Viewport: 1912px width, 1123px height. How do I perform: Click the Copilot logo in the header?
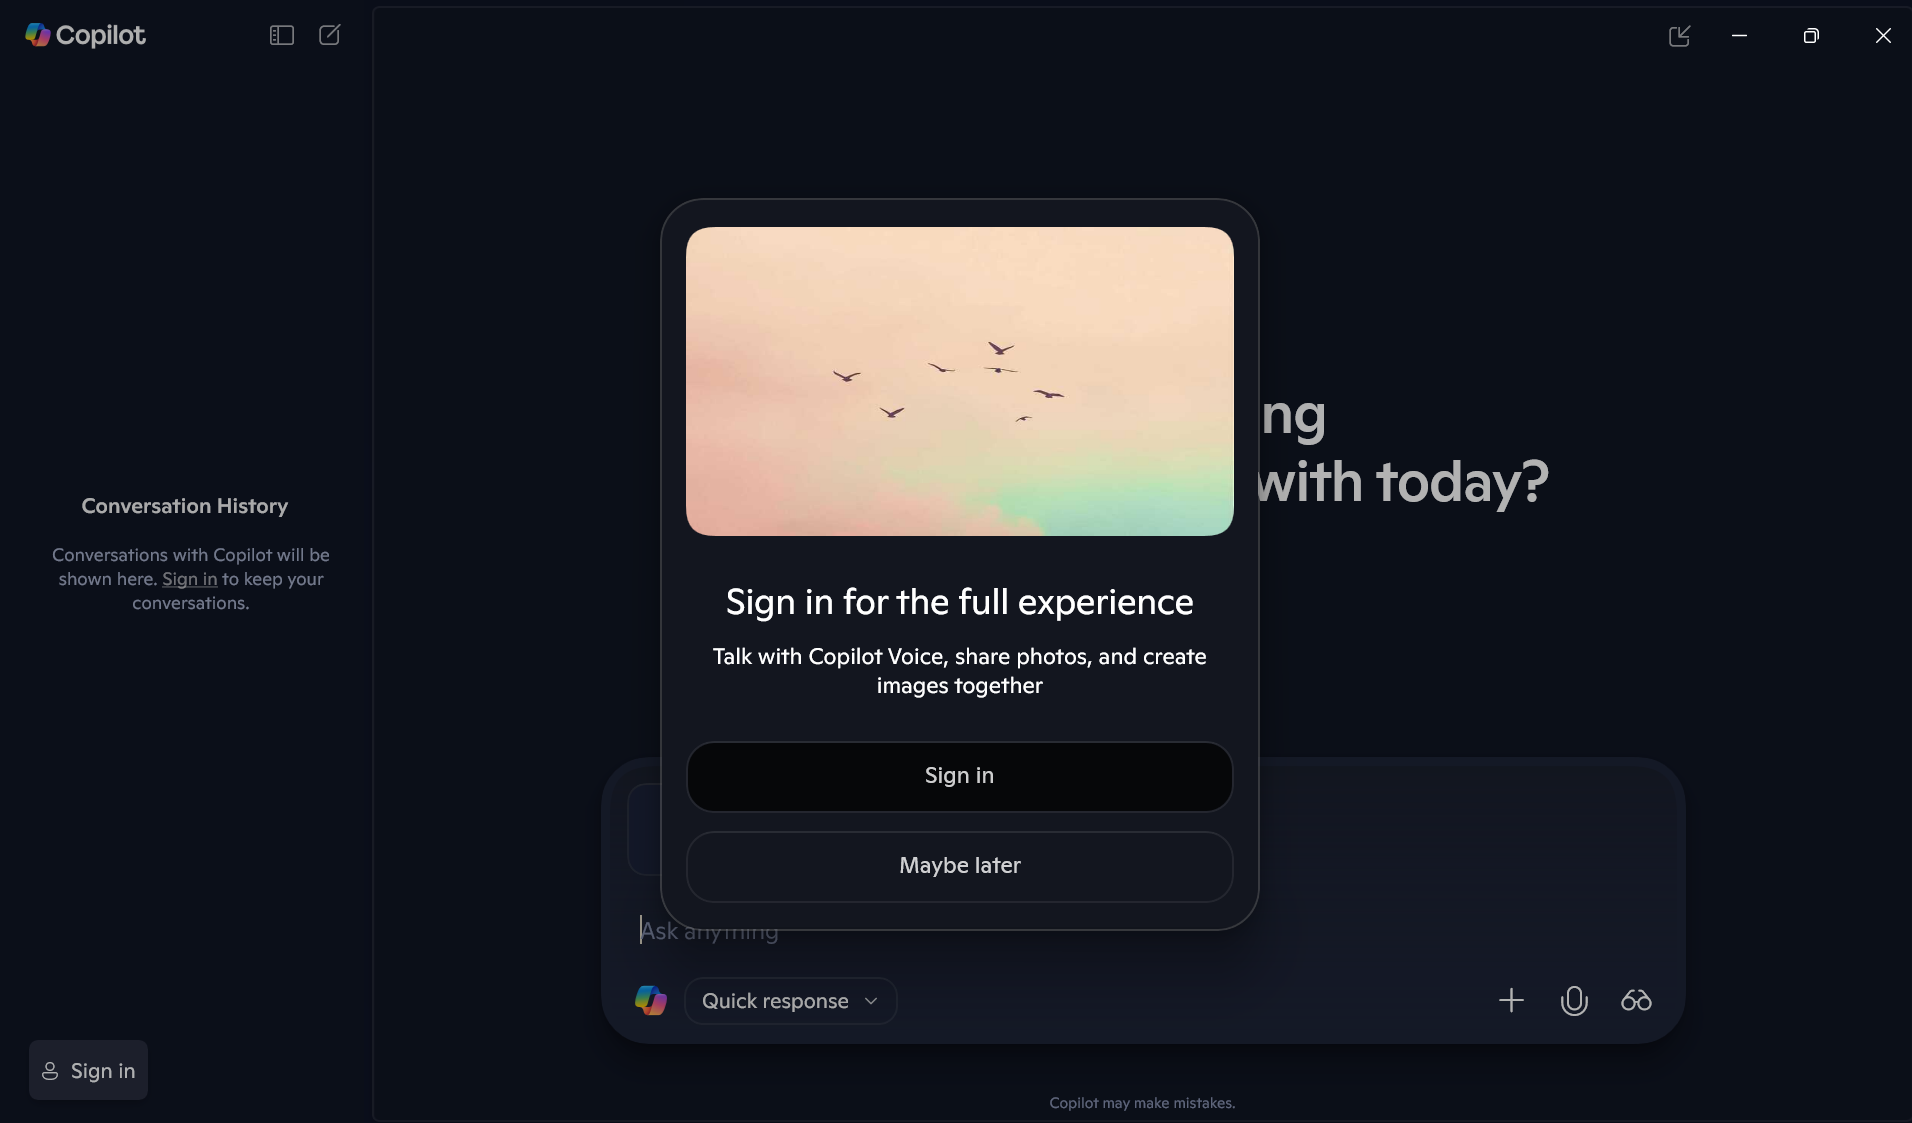tap(85, 35)
